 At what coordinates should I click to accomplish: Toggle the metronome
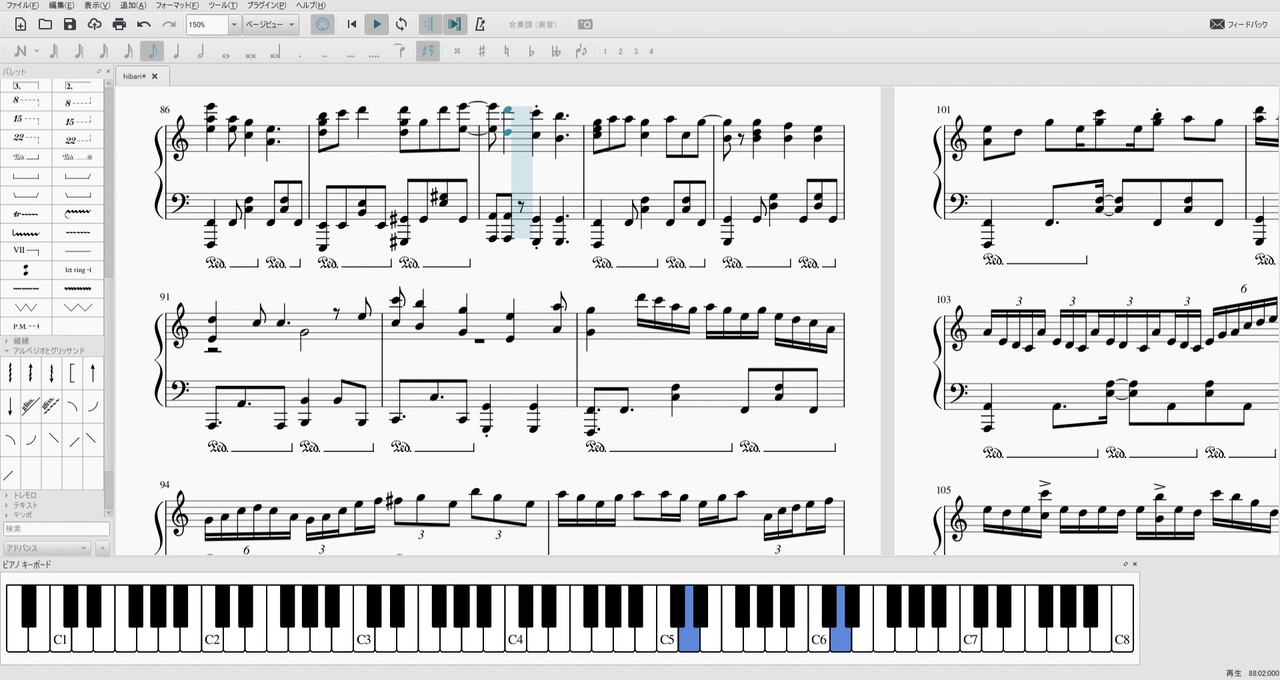coord(481,24)
